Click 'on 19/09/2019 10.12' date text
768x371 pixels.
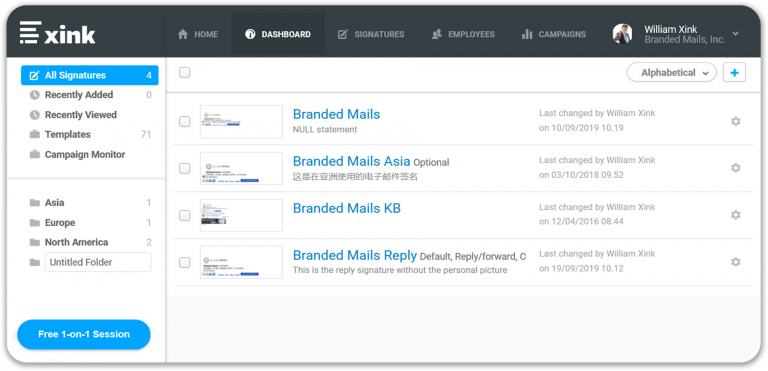tap(581, 269)
